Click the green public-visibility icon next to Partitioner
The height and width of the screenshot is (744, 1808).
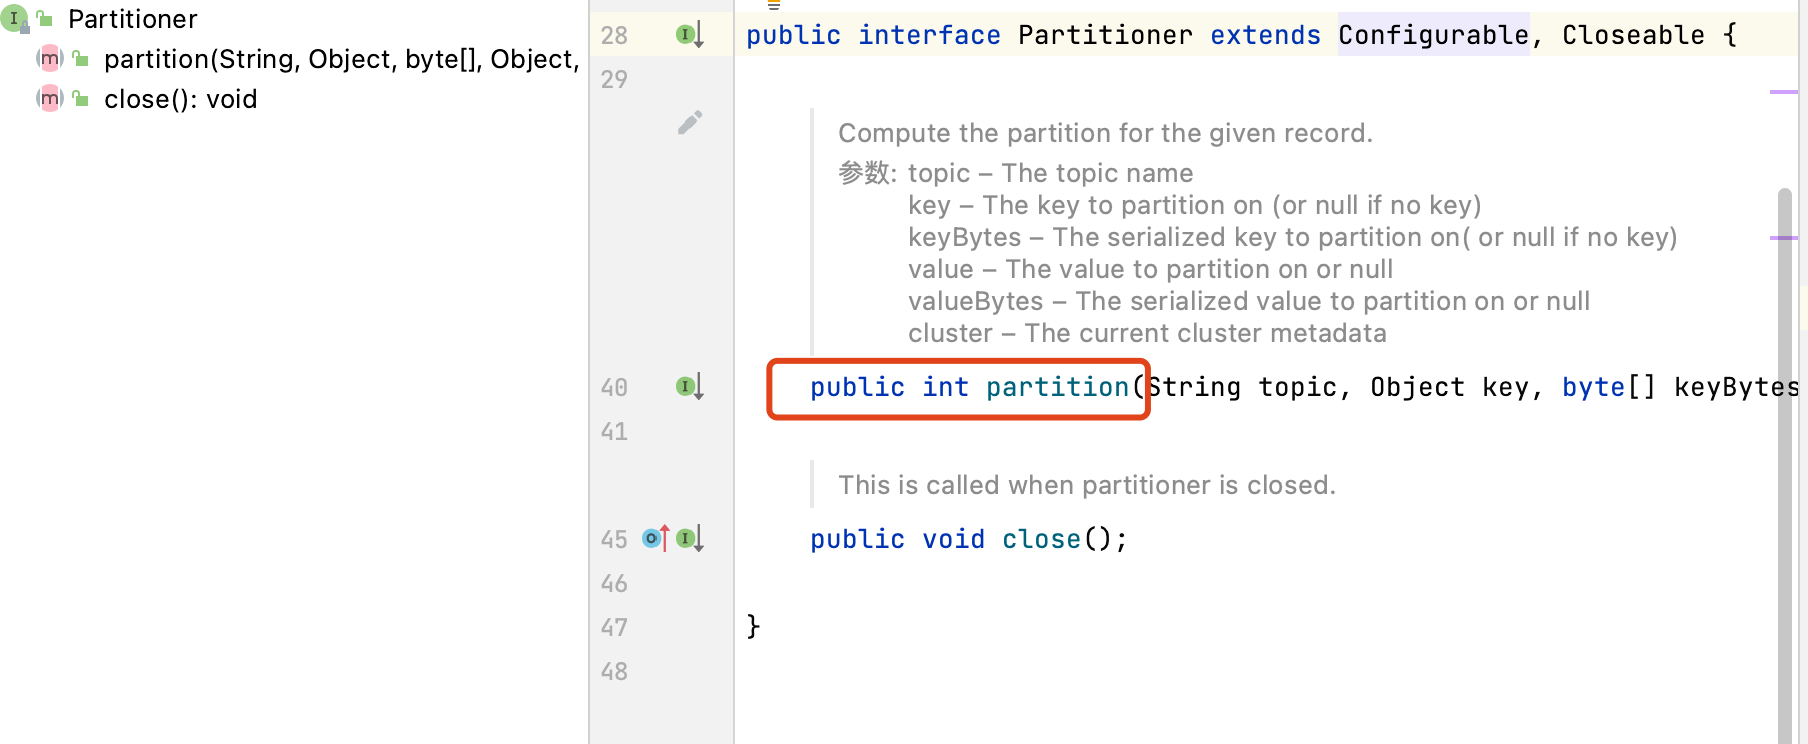pyautogui.click(x=45, y=19)
